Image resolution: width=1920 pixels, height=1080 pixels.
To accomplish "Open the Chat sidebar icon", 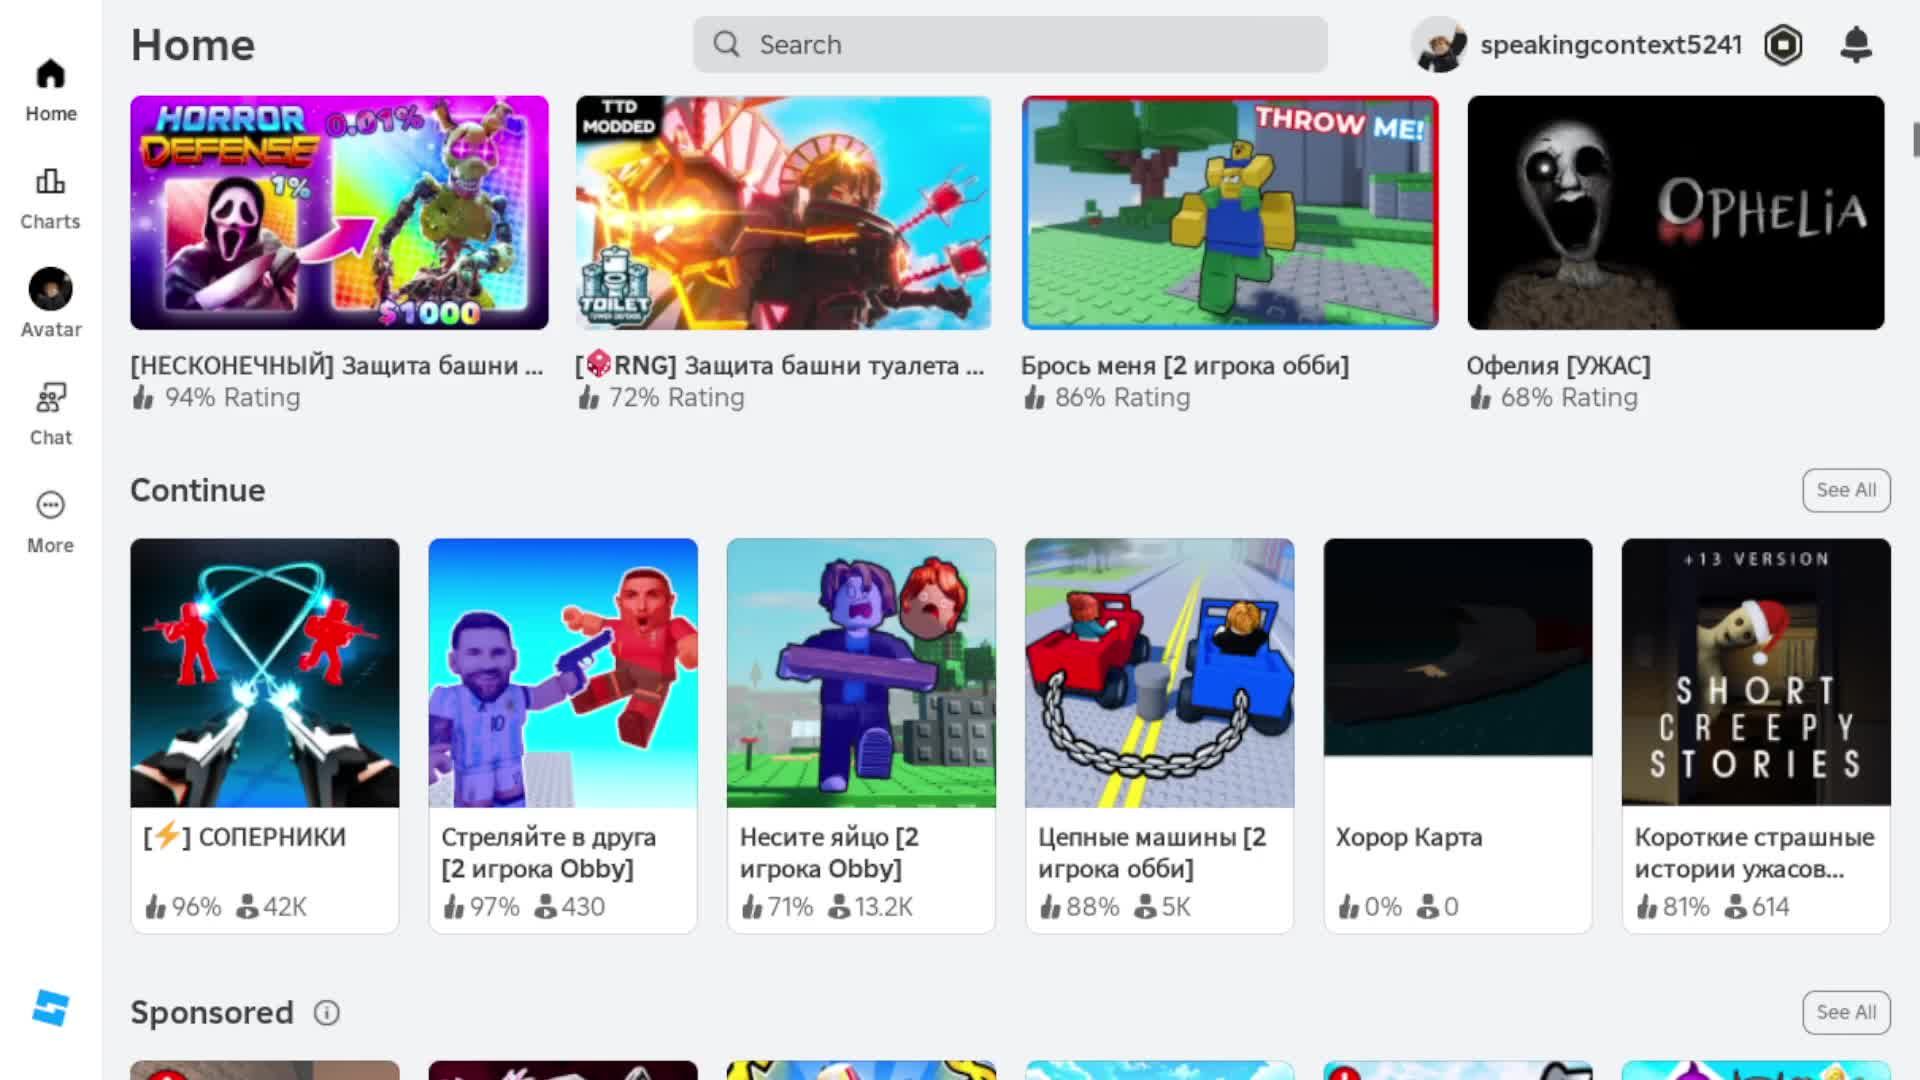I will click(x=50, y=398).
